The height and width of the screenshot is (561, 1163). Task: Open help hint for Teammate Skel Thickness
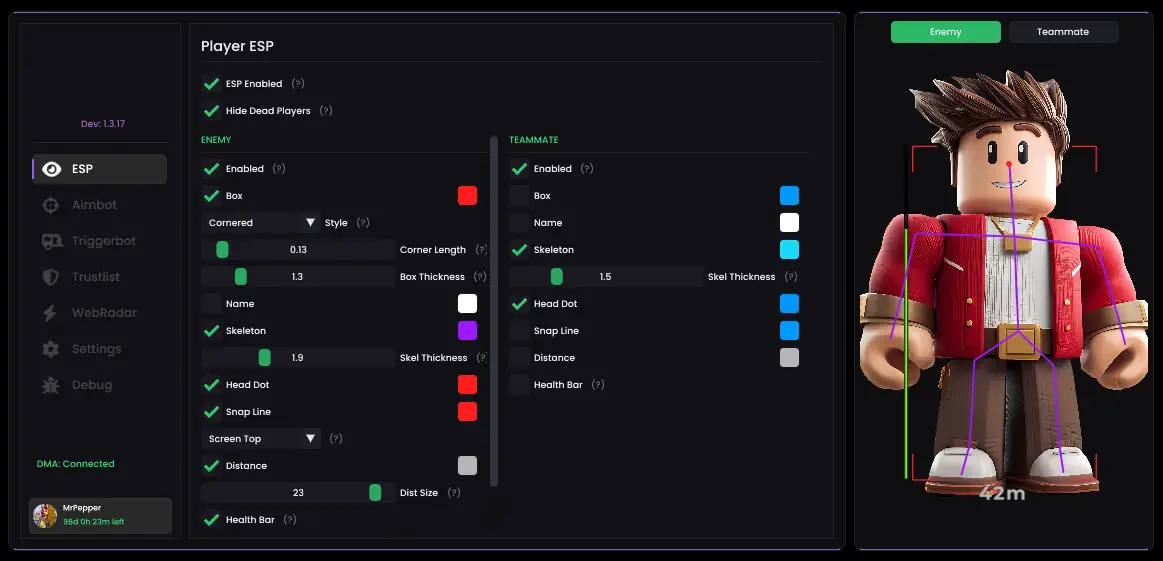coord(791,277)
